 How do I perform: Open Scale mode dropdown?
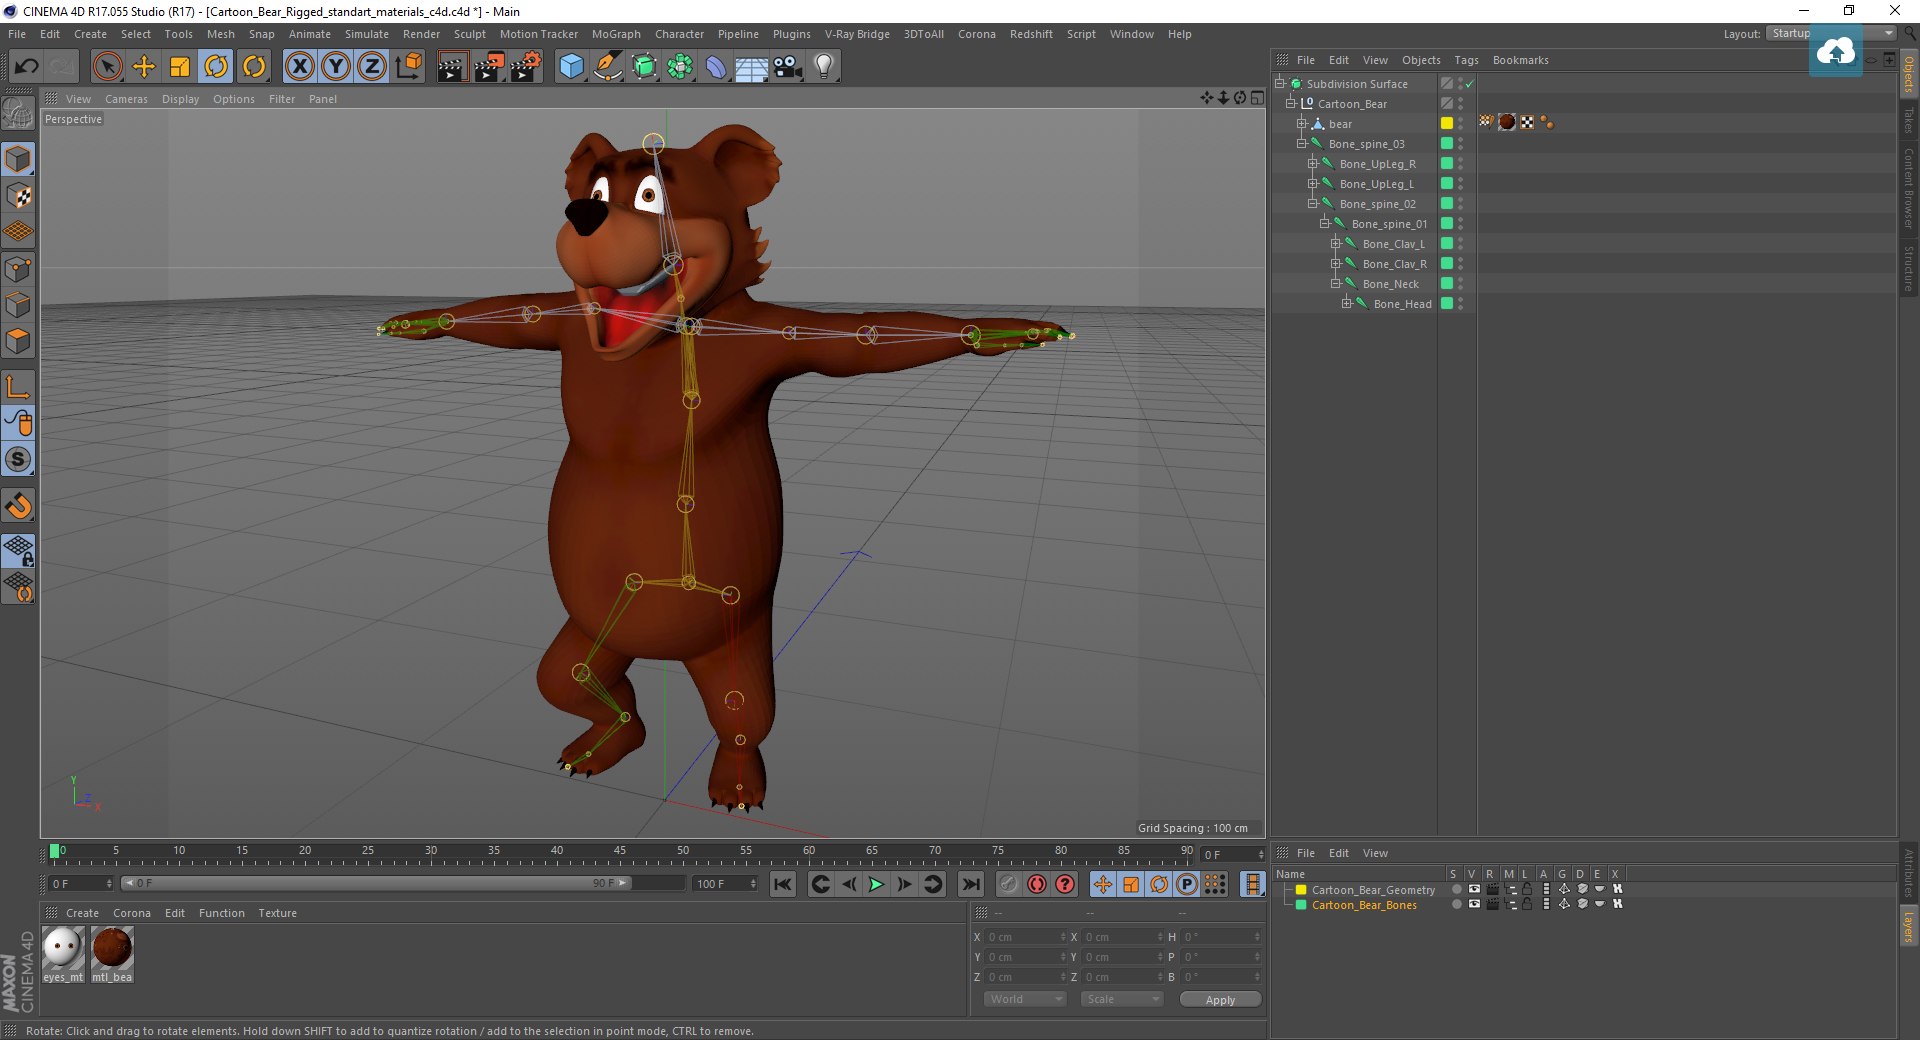click(x=1122, y=999)
